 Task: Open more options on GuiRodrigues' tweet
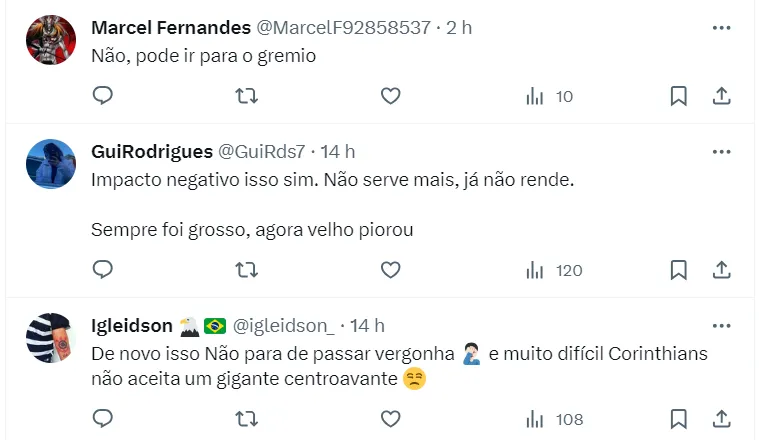coord(721,152)
